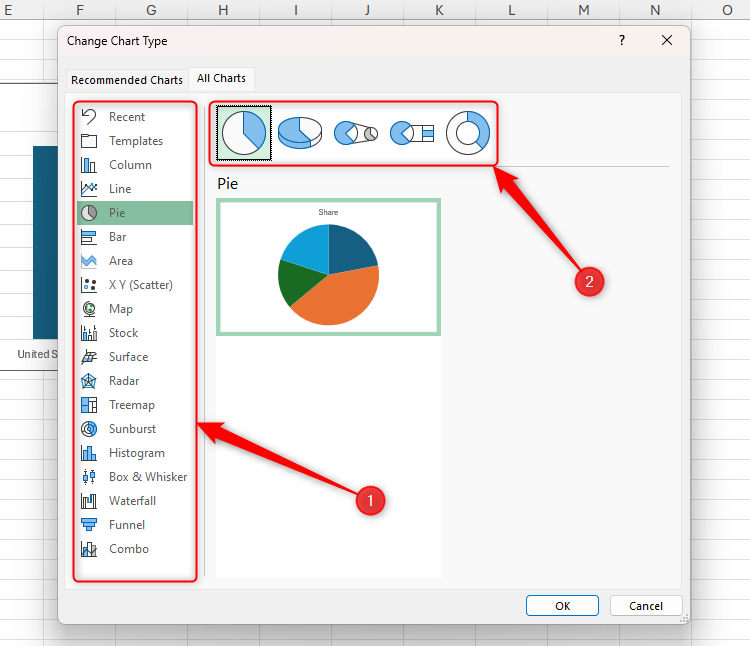Viewport: 750px width, 646px height.
Task: Choose the Treemap chart category
Action: (131, 405)
